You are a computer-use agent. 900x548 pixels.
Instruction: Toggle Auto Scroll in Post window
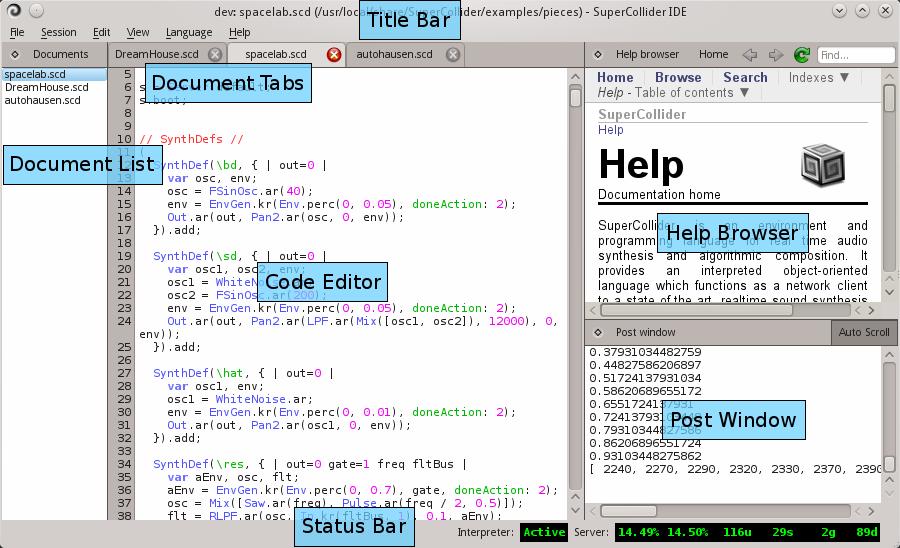(864, 332)
